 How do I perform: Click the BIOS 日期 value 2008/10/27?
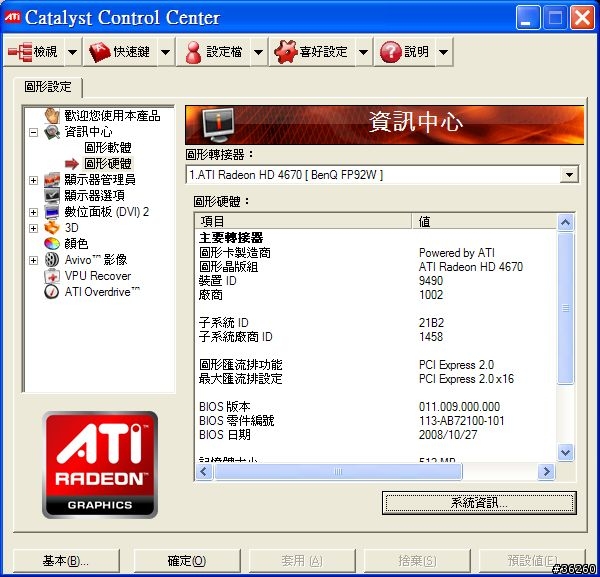point(448,435)
